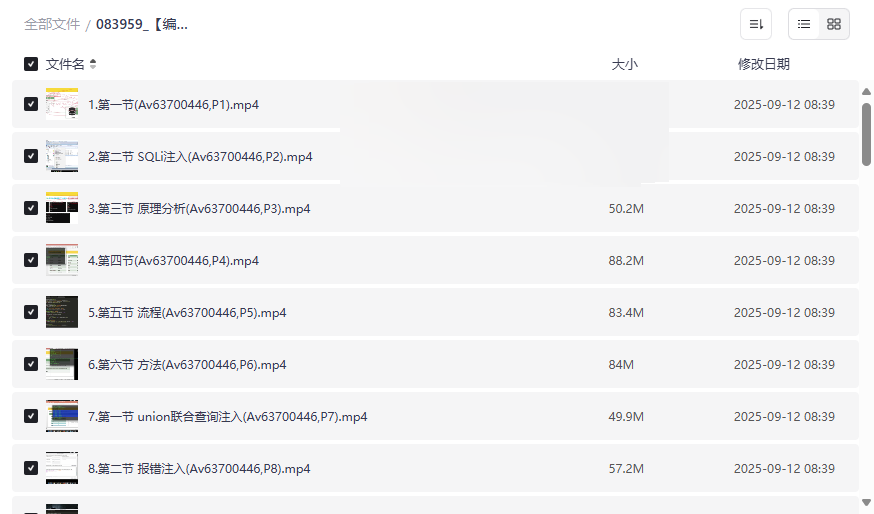Screen dimensions: 874x514
Task: Sort by 修改日期 column header
Action: click(x=764, y=64)
